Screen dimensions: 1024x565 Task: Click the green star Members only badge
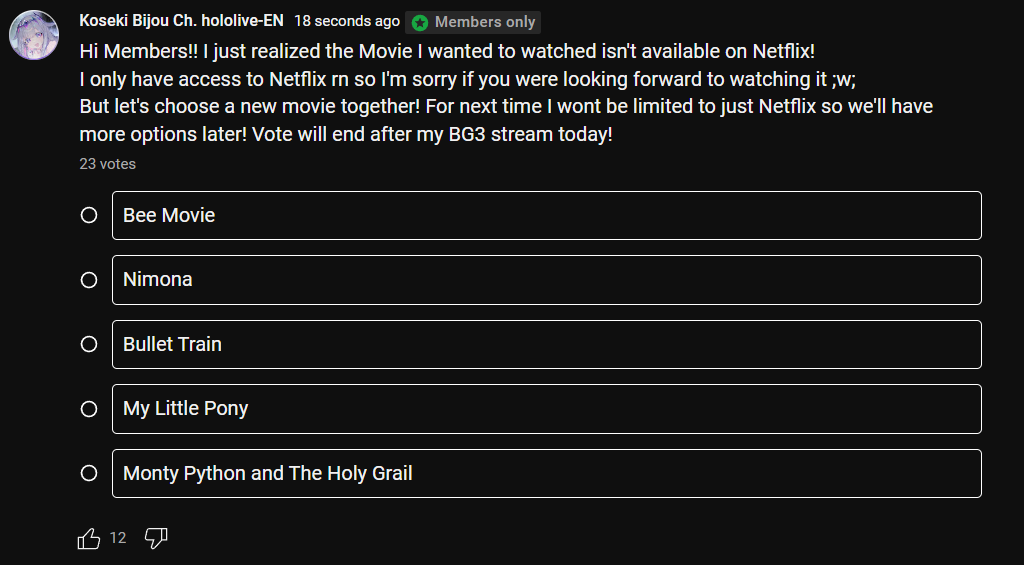473,22
